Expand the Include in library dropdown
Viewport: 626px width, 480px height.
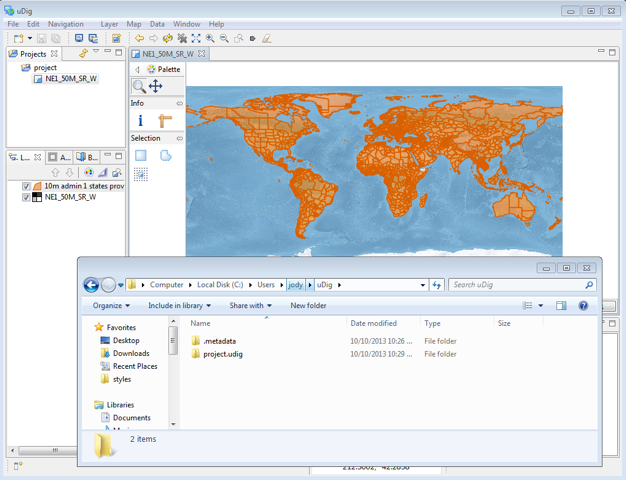[x=179, y=306]
